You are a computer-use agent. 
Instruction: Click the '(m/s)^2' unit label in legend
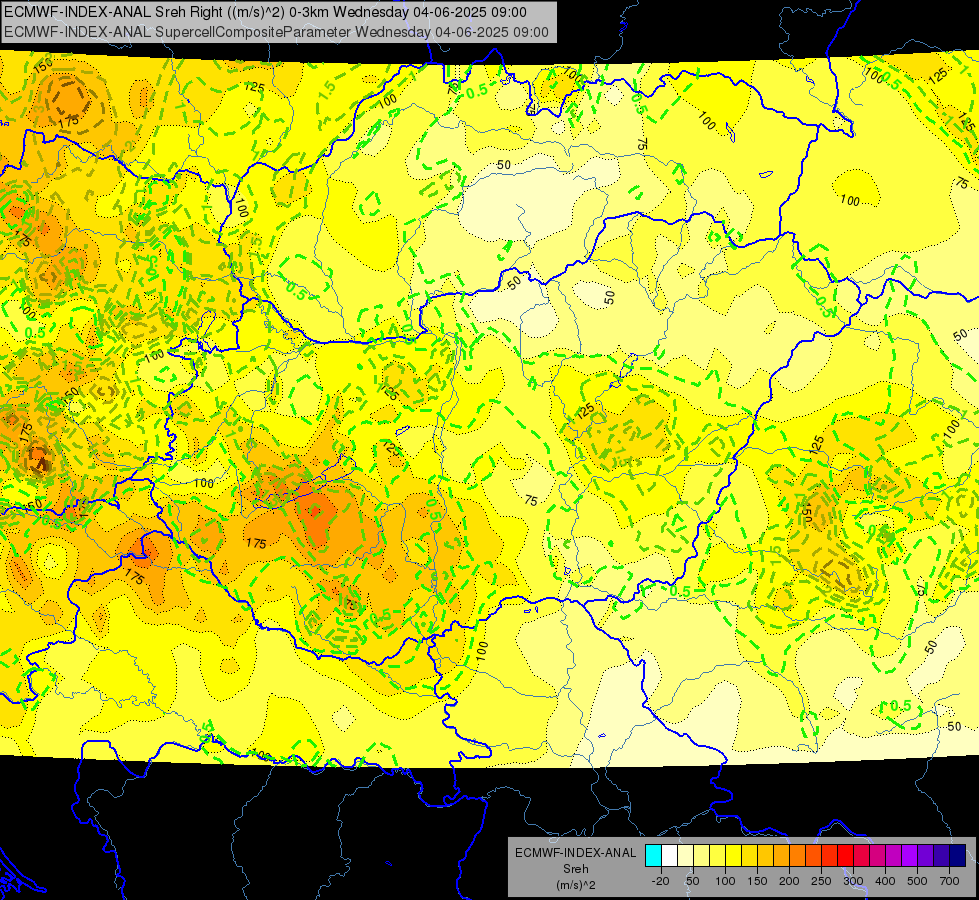tap(575, 885)
